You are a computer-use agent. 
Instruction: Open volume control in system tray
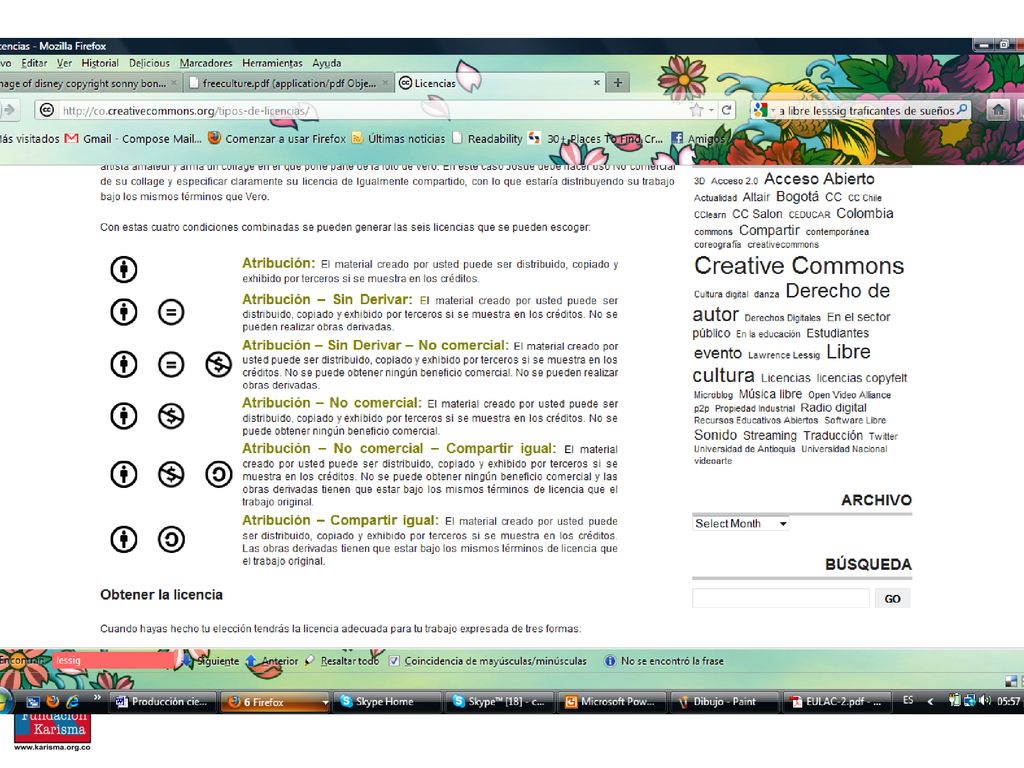(985, 701)
